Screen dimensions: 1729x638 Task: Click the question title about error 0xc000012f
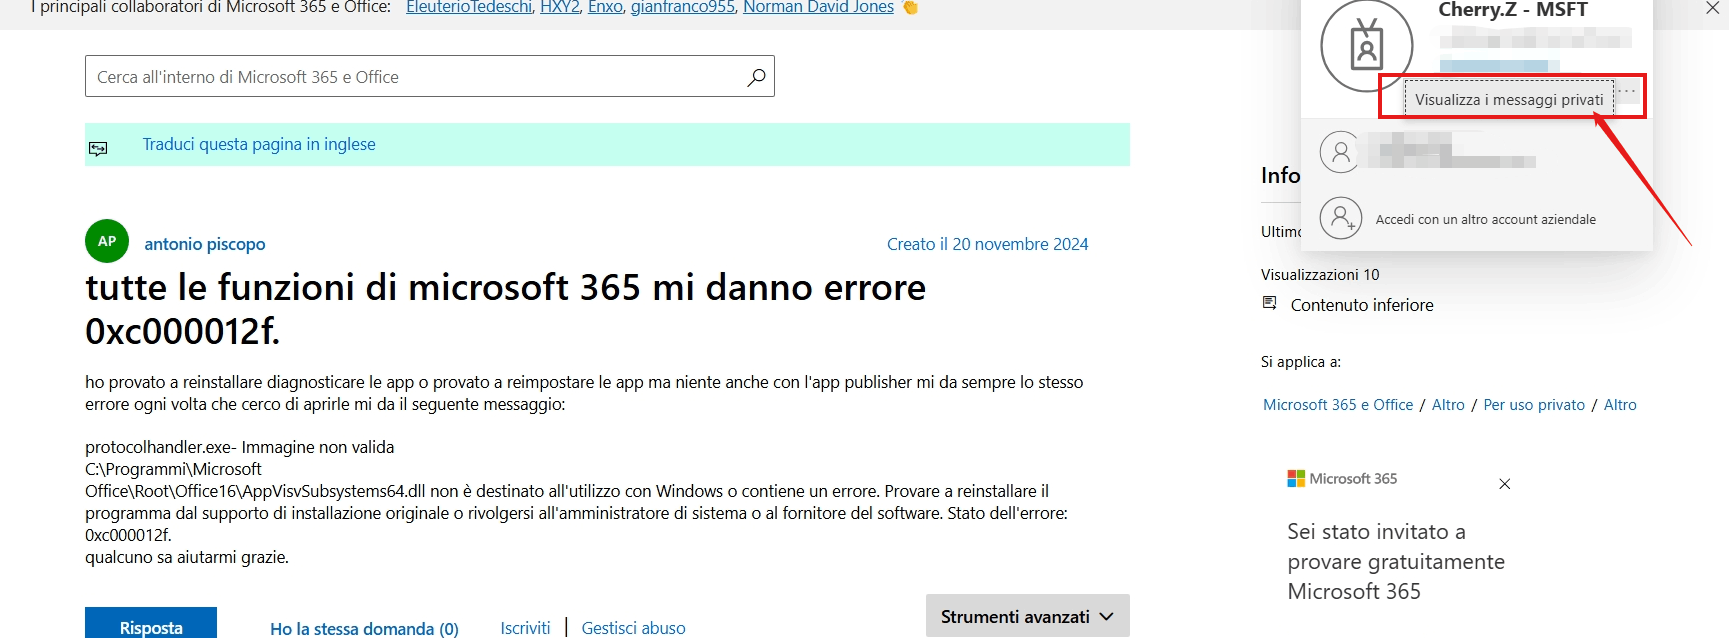tap(506, 309)
